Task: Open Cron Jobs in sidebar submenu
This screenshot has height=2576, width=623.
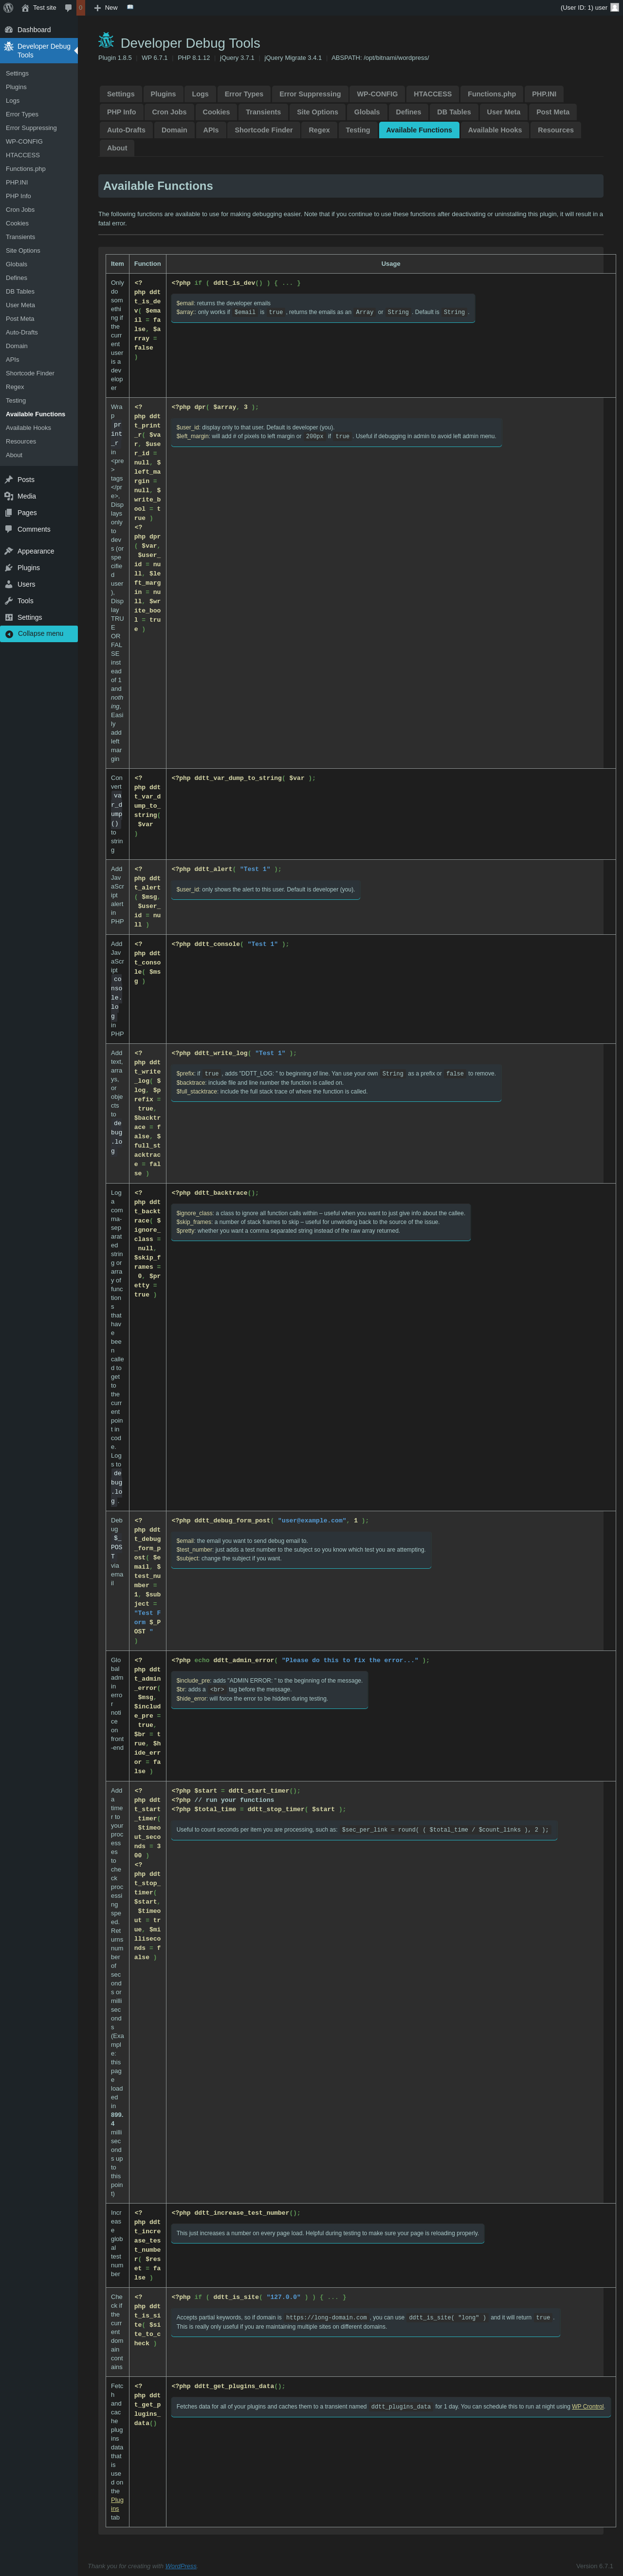Action: (20, 210)
